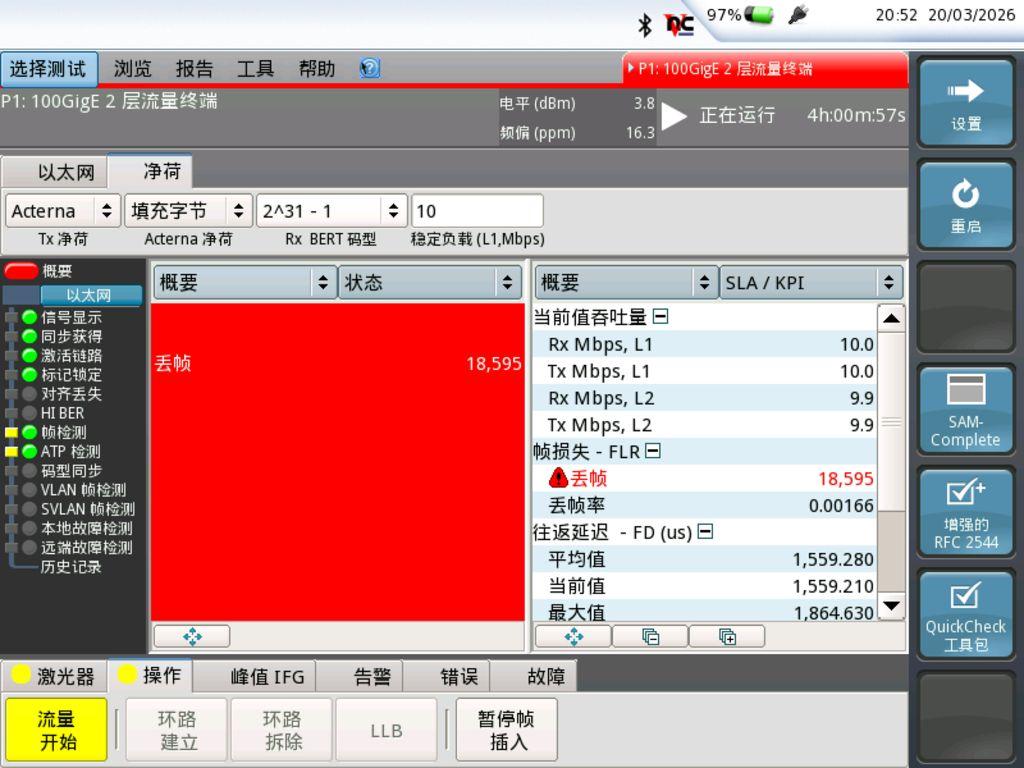1024x768 pixels.
Task: Collapse the 帧损失 - FLR section
Action: pyautogui.click(x=653, y=451)
